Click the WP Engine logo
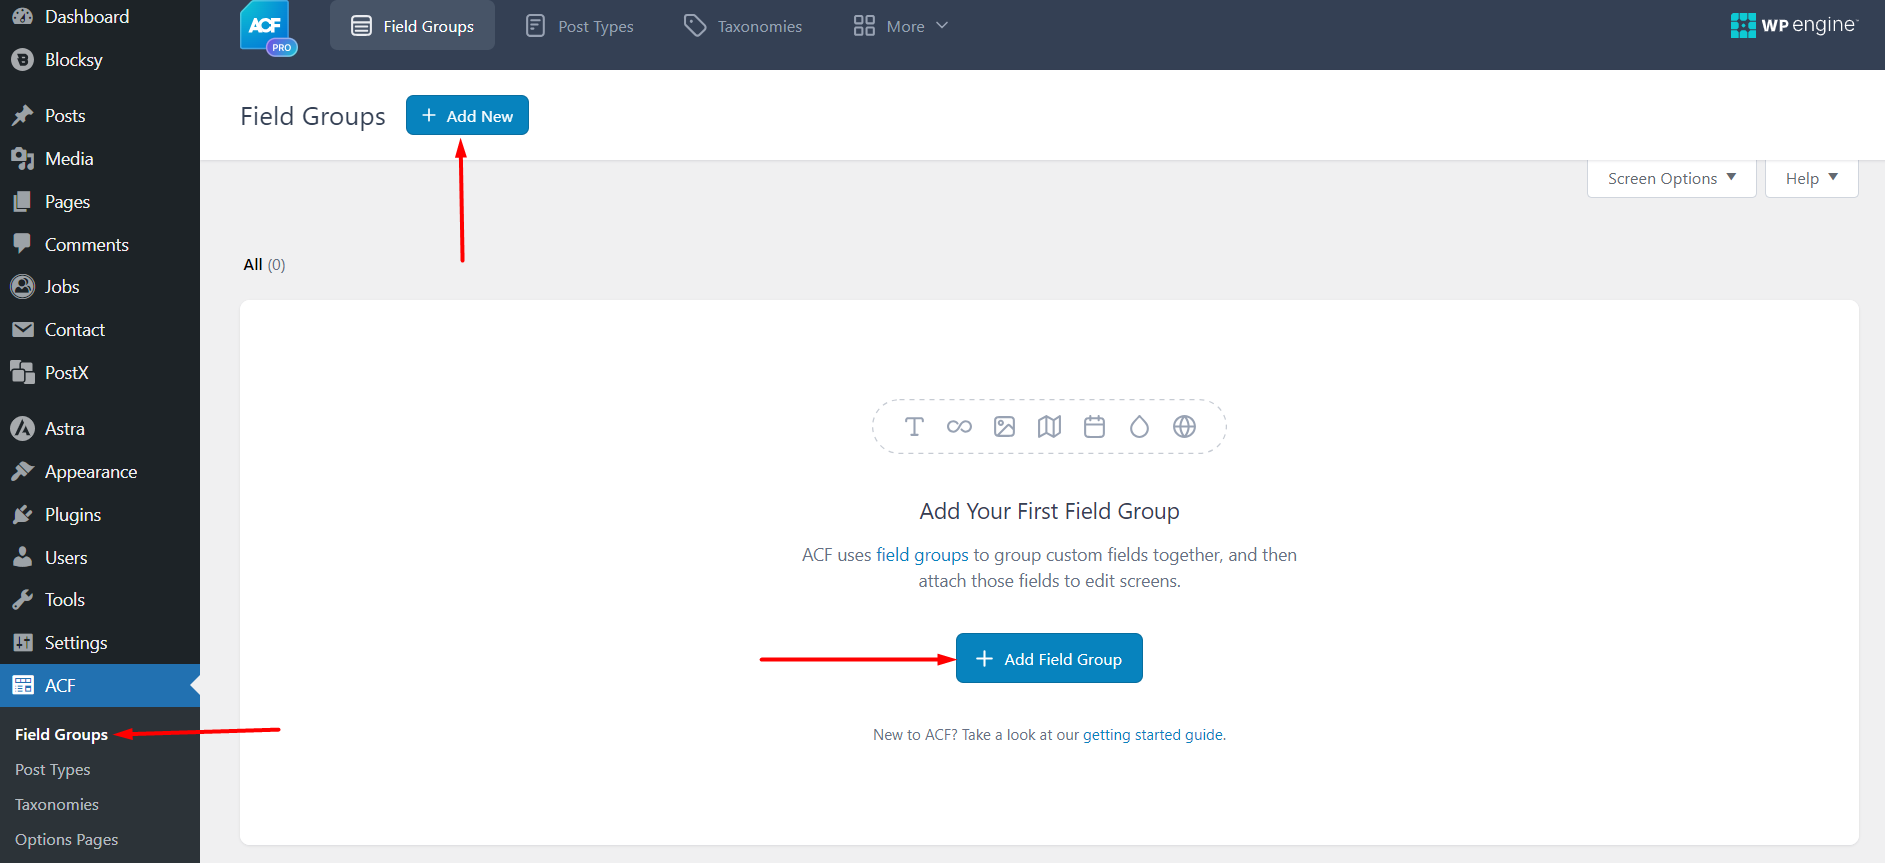Viewport: 1885px width, 863px height. (x=1793, y=25)
